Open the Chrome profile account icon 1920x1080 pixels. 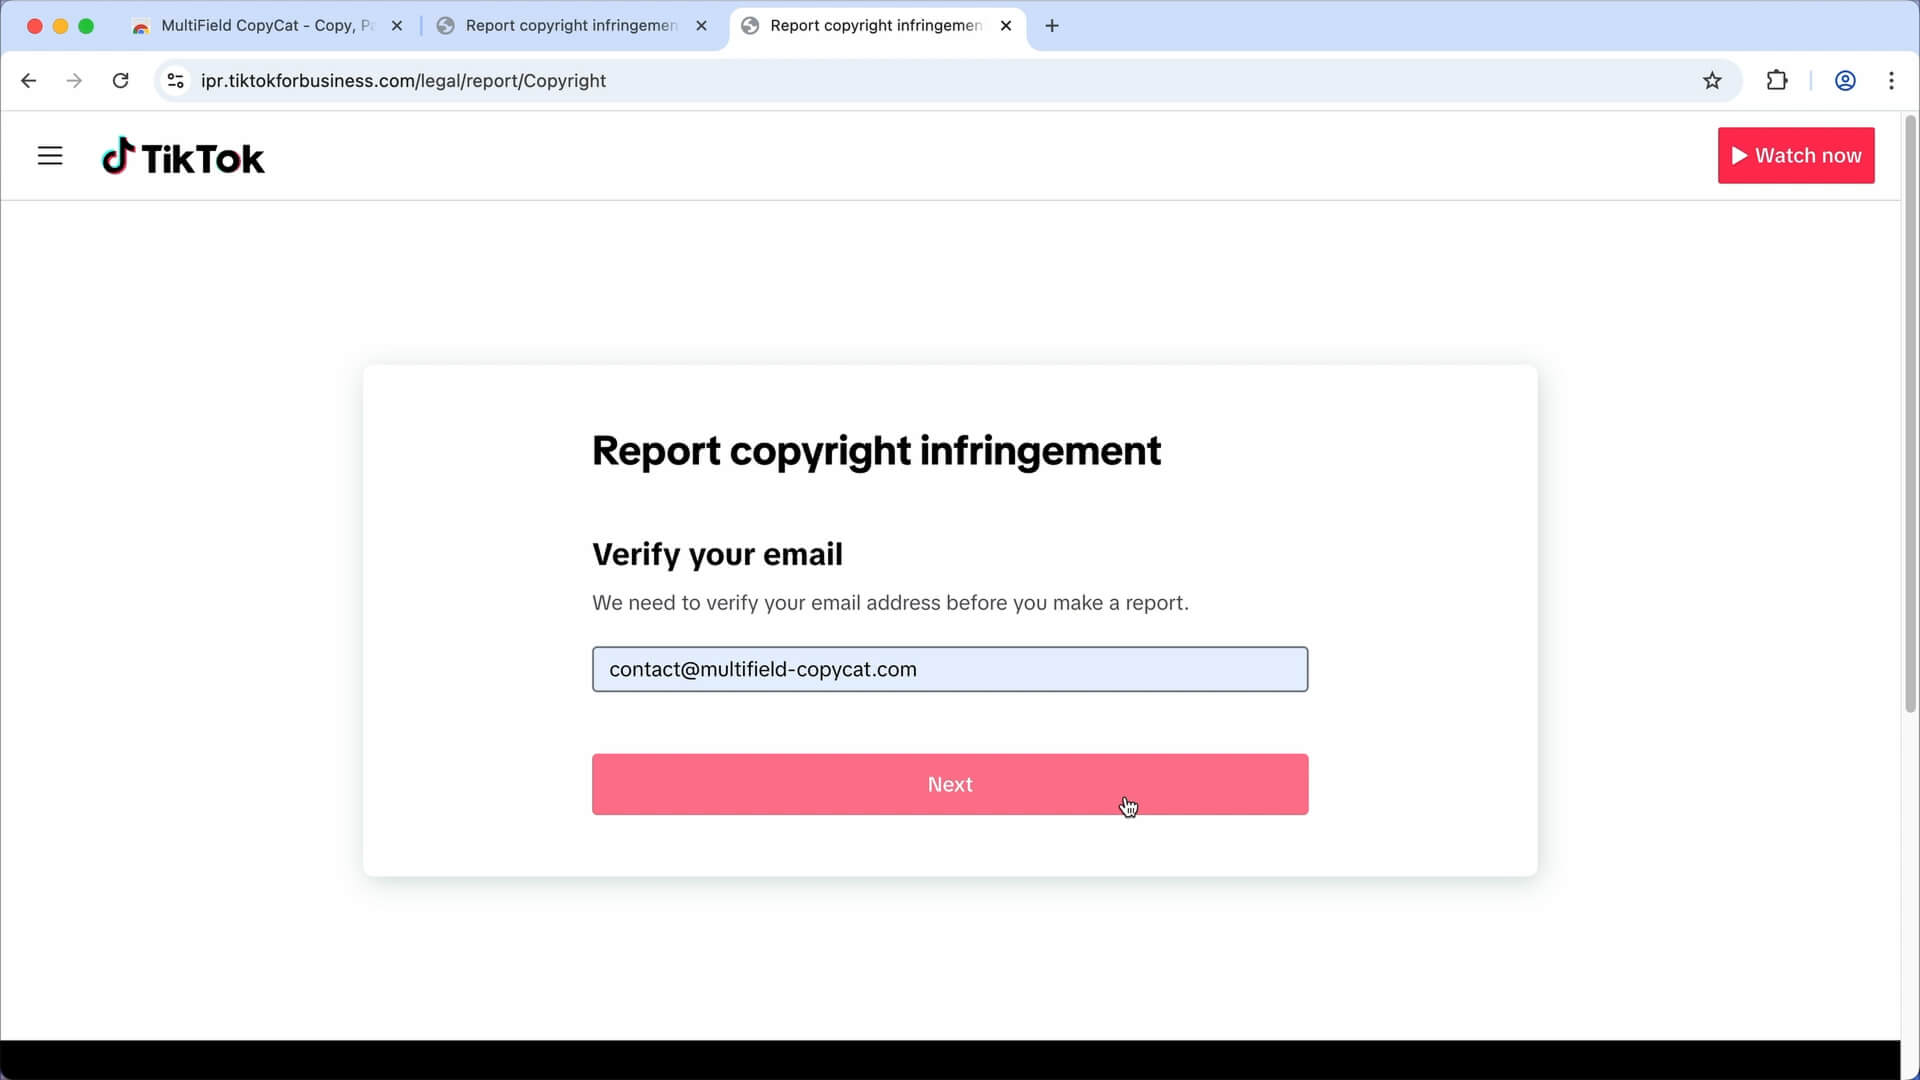[1845, 80]
